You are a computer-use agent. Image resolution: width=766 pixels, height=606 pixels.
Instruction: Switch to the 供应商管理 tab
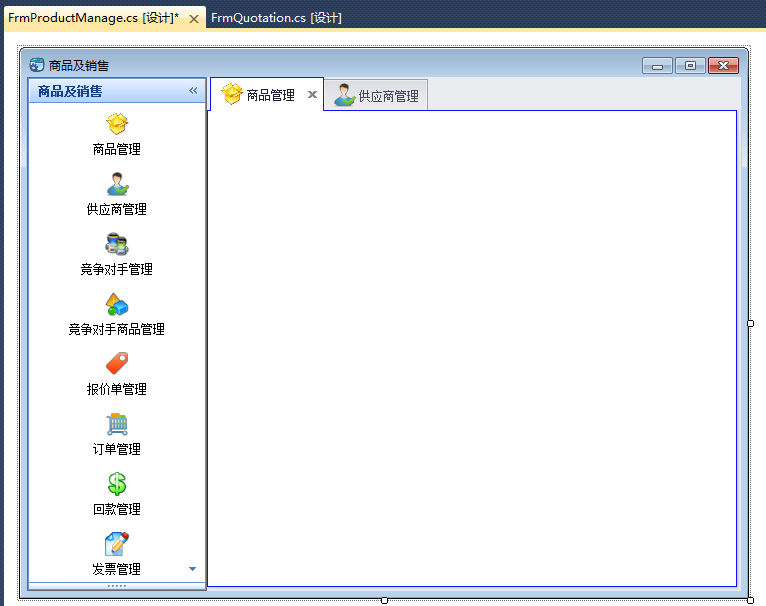coord(376,95)
